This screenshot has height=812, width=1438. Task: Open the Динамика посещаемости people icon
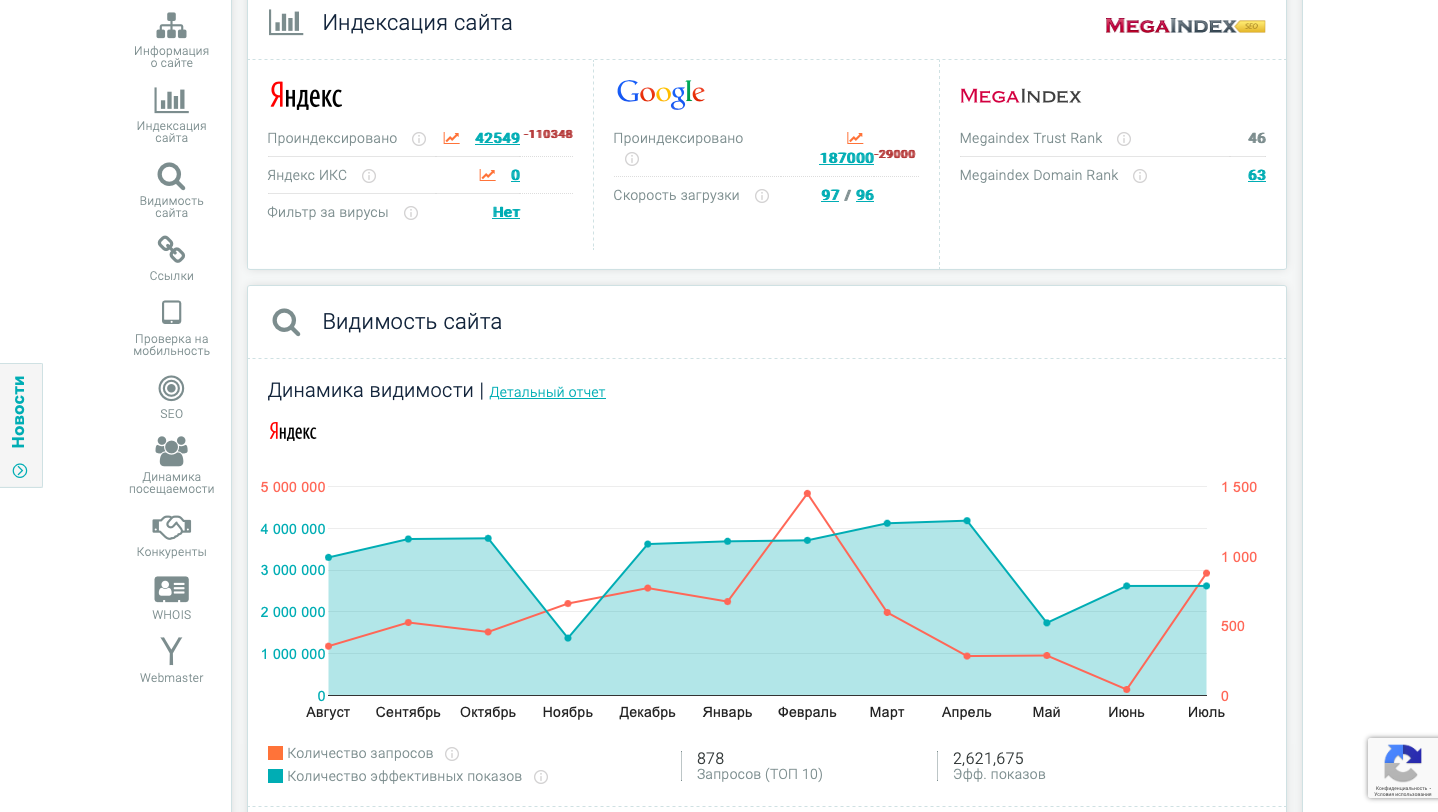(x=171, y=451)
